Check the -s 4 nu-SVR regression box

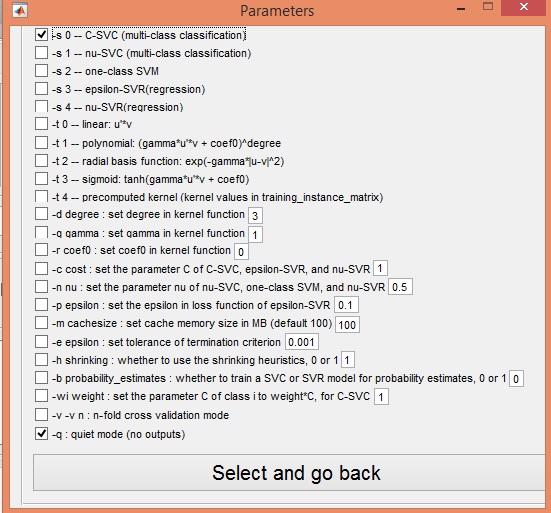pyautogui.click(x=41, y=106)
